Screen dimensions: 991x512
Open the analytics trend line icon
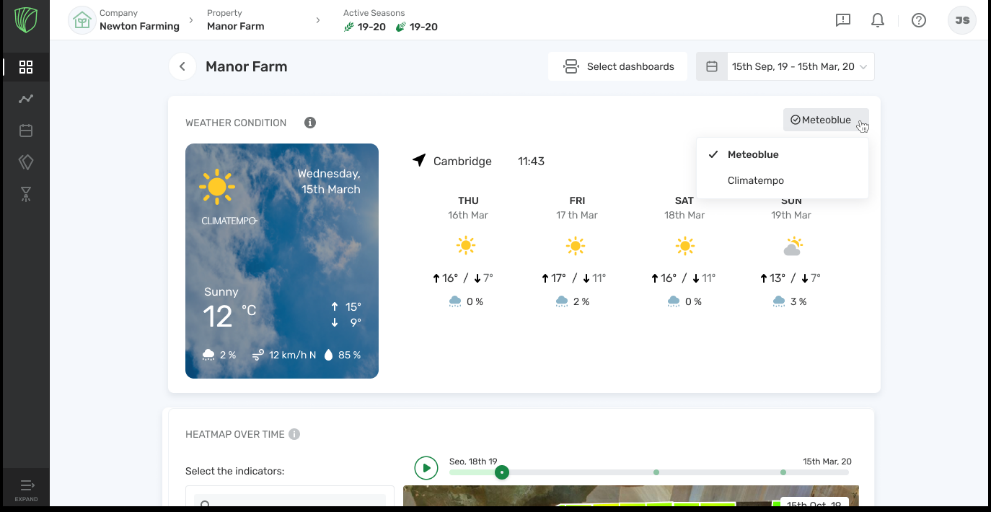[x=26, y=99]
